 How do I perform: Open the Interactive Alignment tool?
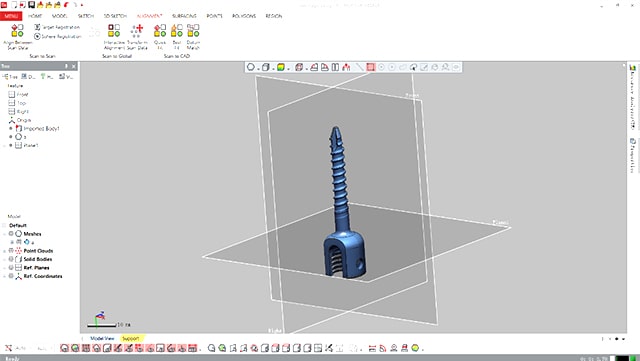point(114,36)
